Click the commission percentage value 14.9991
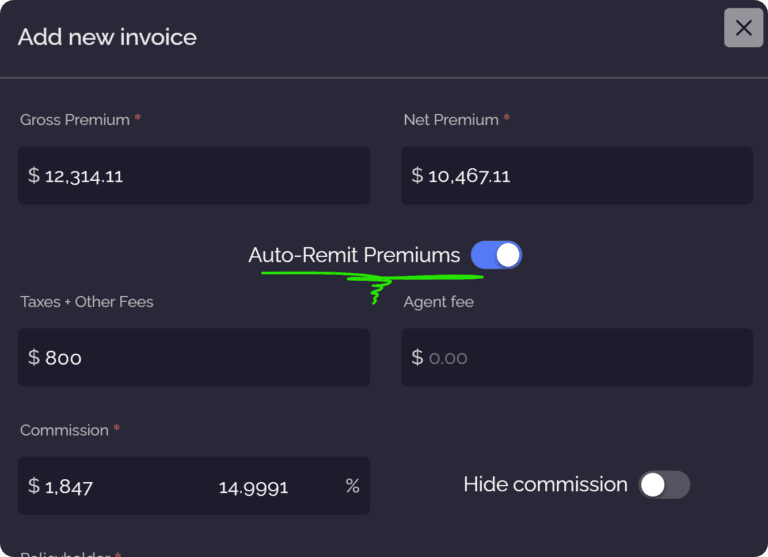This screenshot has width=768, height=557. point(253,487)
